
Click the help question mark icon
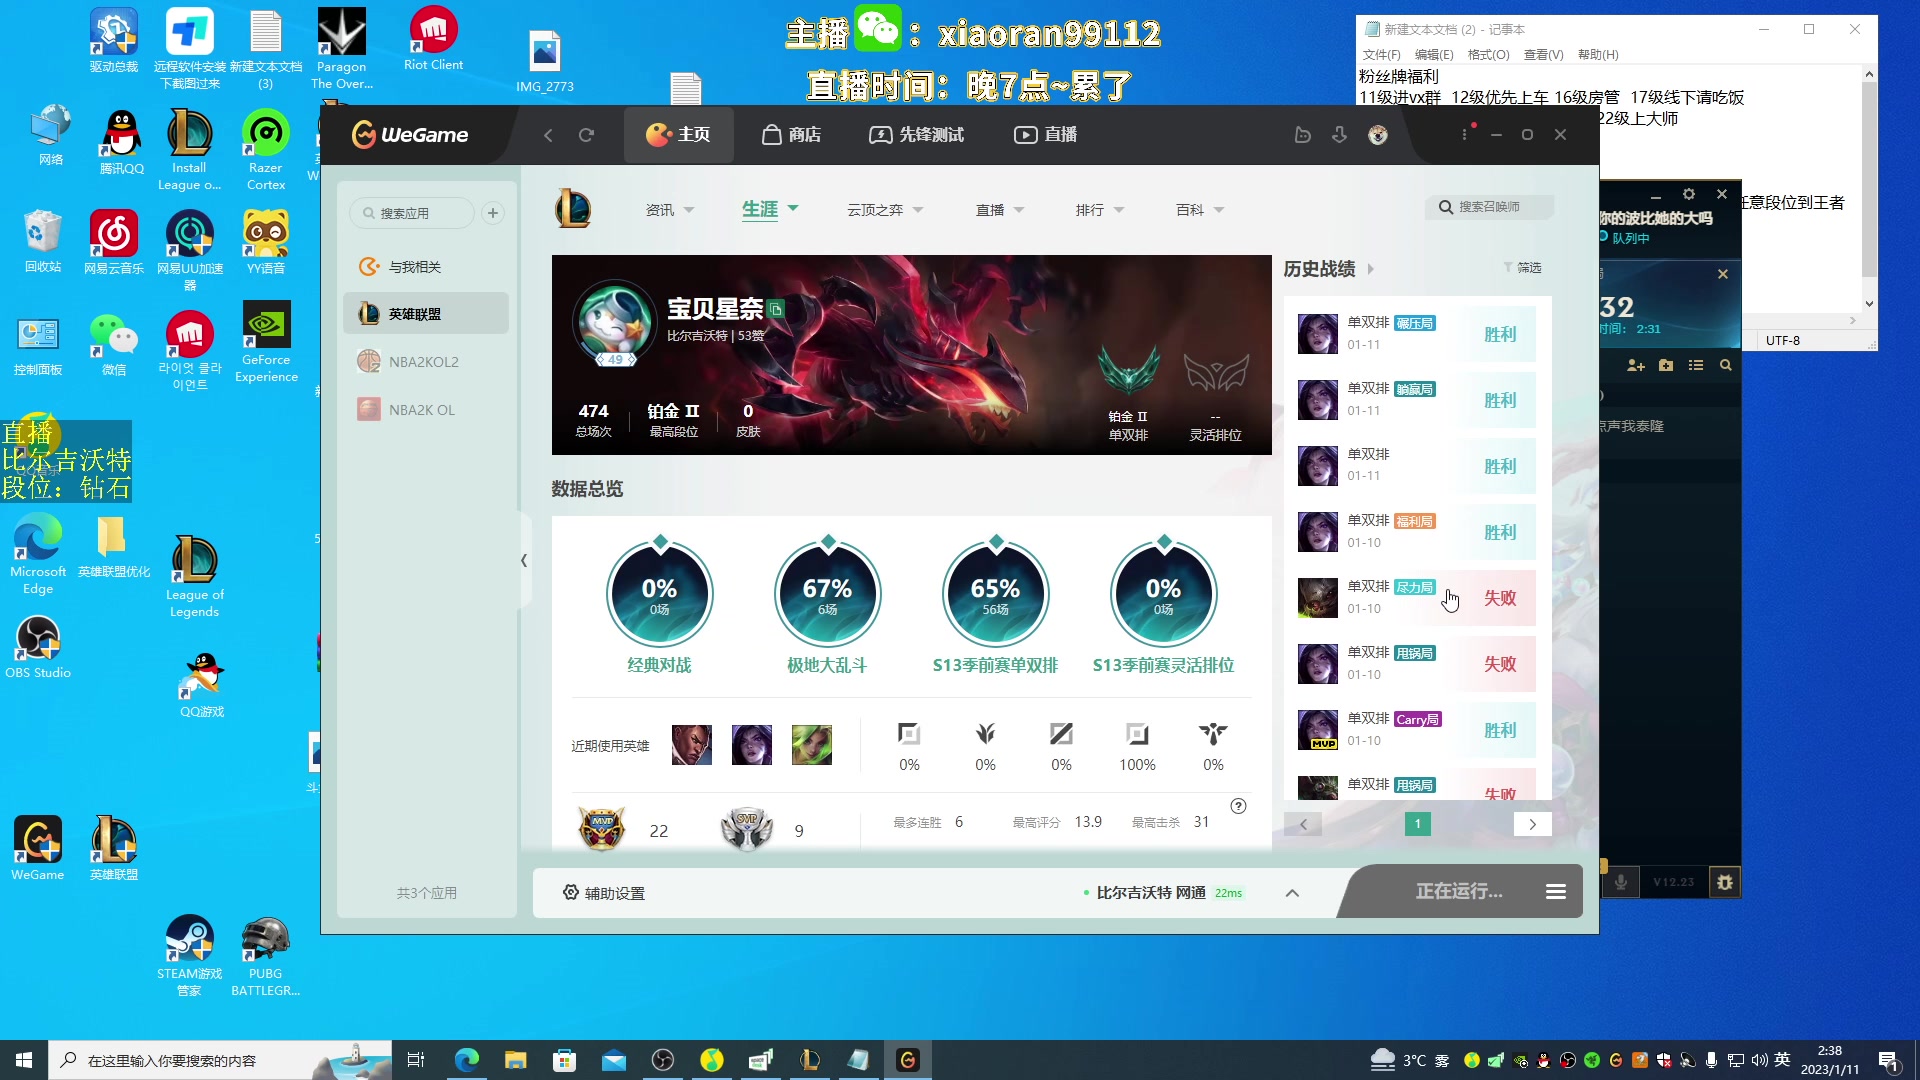coord(1238,806)
